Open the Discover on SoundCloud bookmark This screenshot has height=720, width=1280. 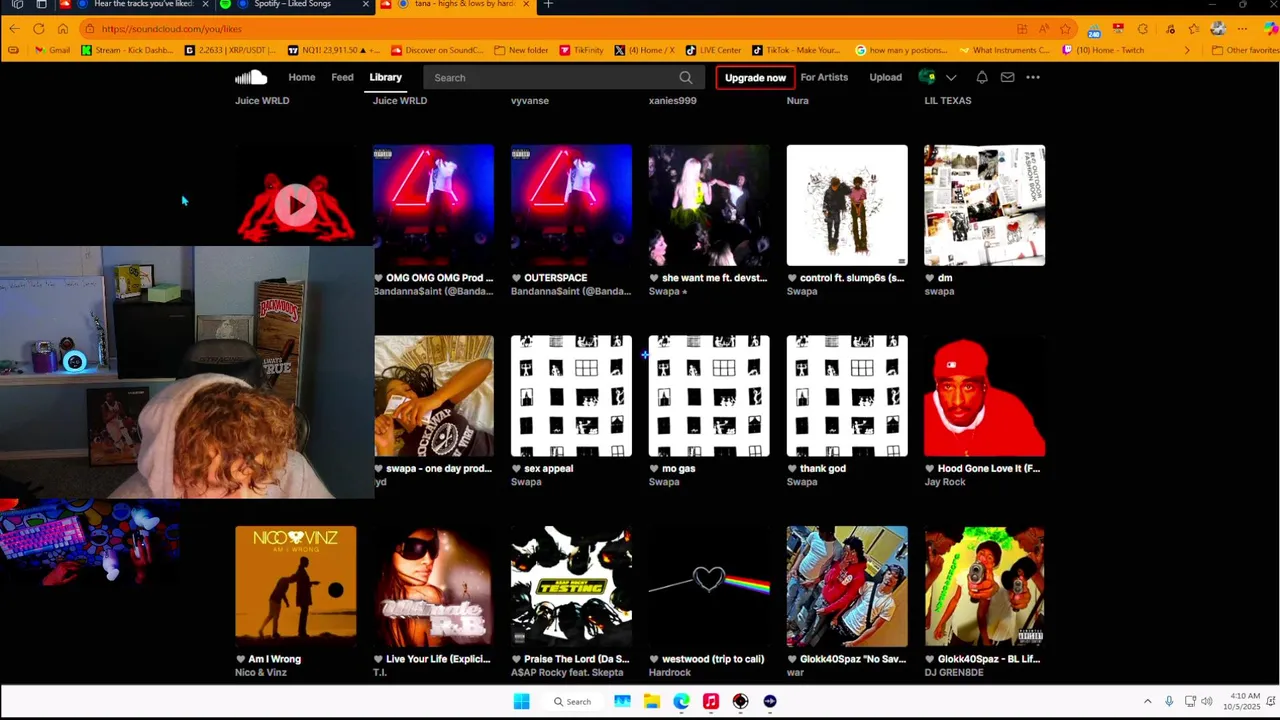tap(438, 50)
